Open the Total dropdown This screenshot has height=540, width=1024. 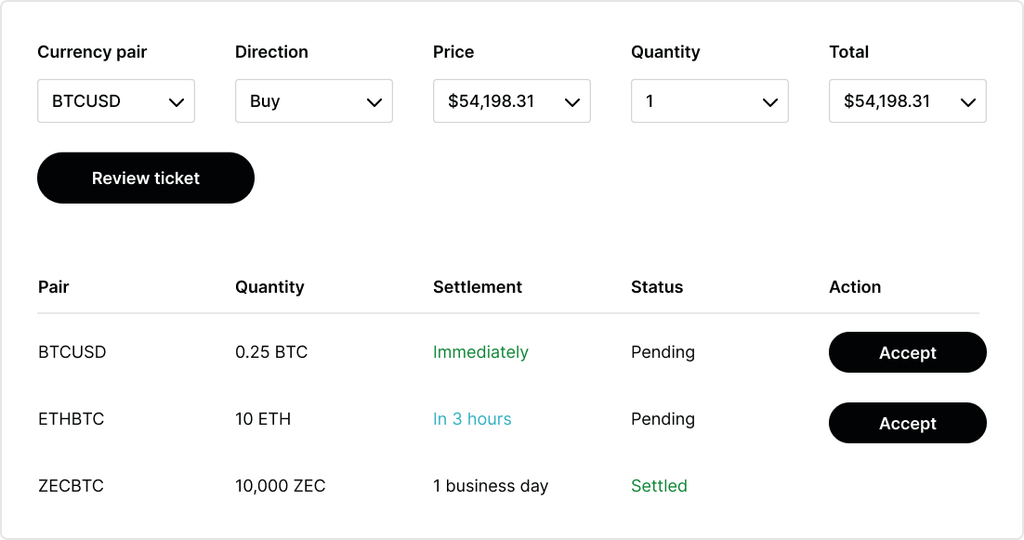(908, 101)
